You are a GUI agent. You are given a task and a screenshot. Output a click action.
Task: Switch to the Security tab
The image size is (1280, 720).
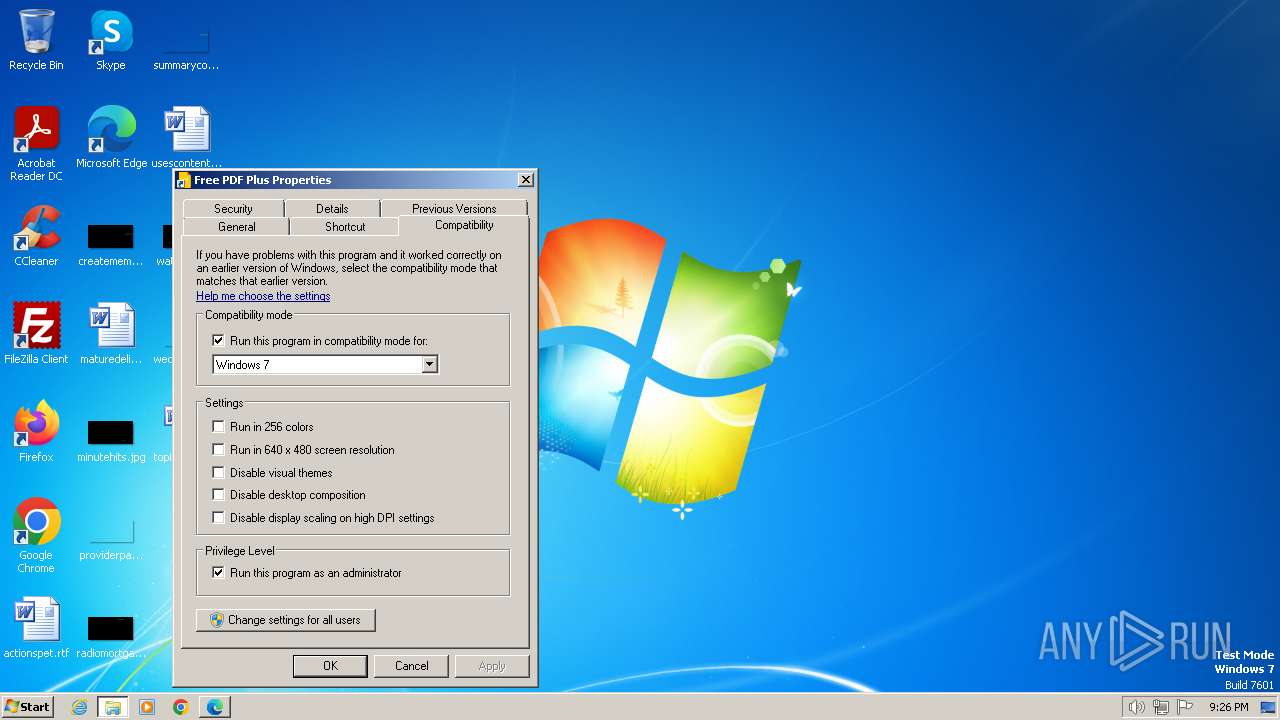tap(233, 208)
